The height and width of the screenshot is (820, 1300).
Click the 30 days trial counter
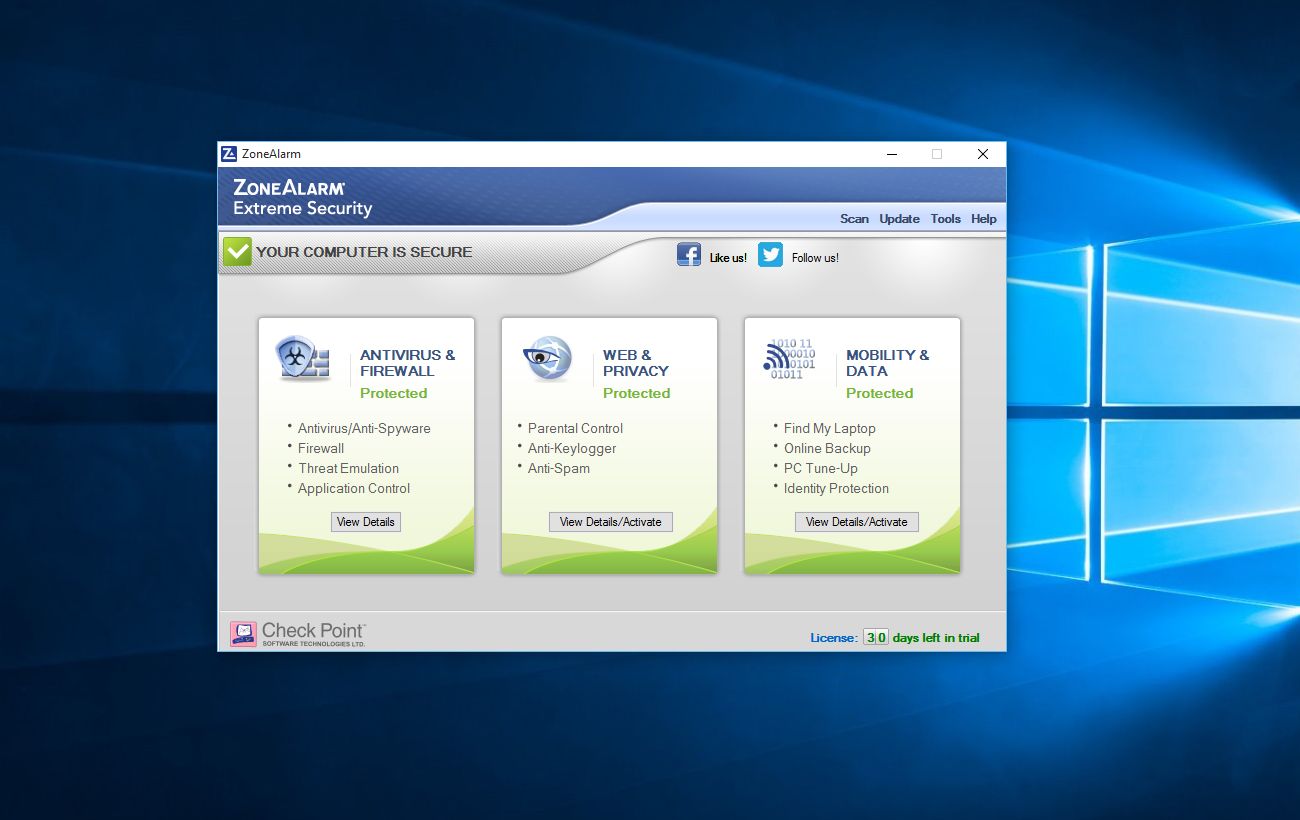[876, 637]
